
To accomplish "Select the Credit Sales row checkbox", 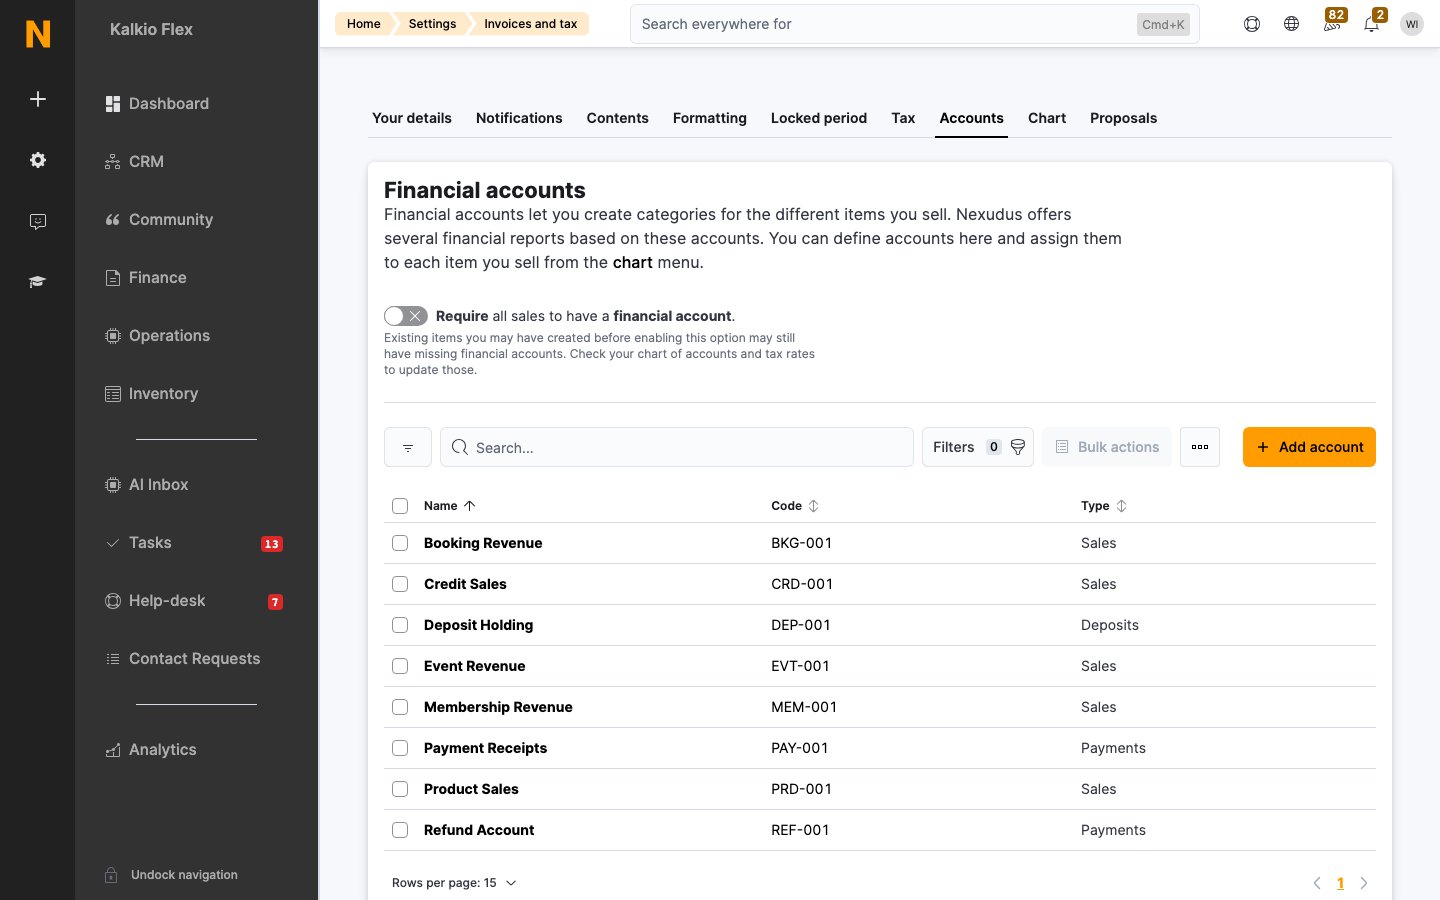I will pyautogui.click(x=400, y=584).
